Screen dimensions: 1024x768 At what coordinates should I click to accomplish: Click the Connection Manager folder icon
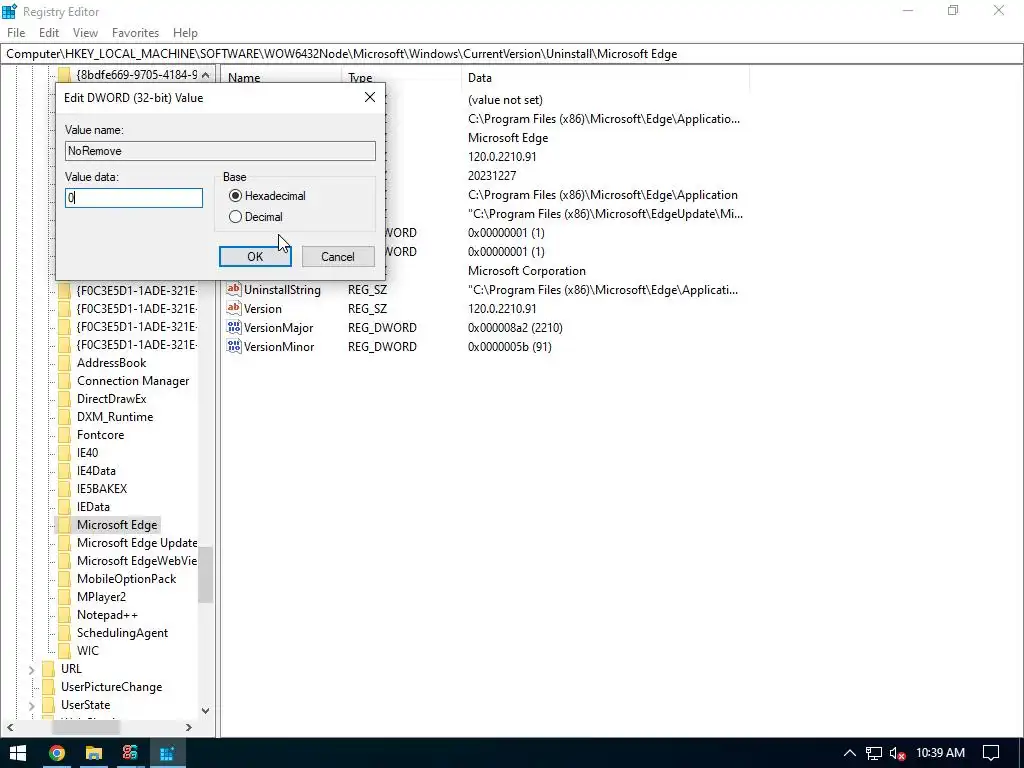coord(64,381)
